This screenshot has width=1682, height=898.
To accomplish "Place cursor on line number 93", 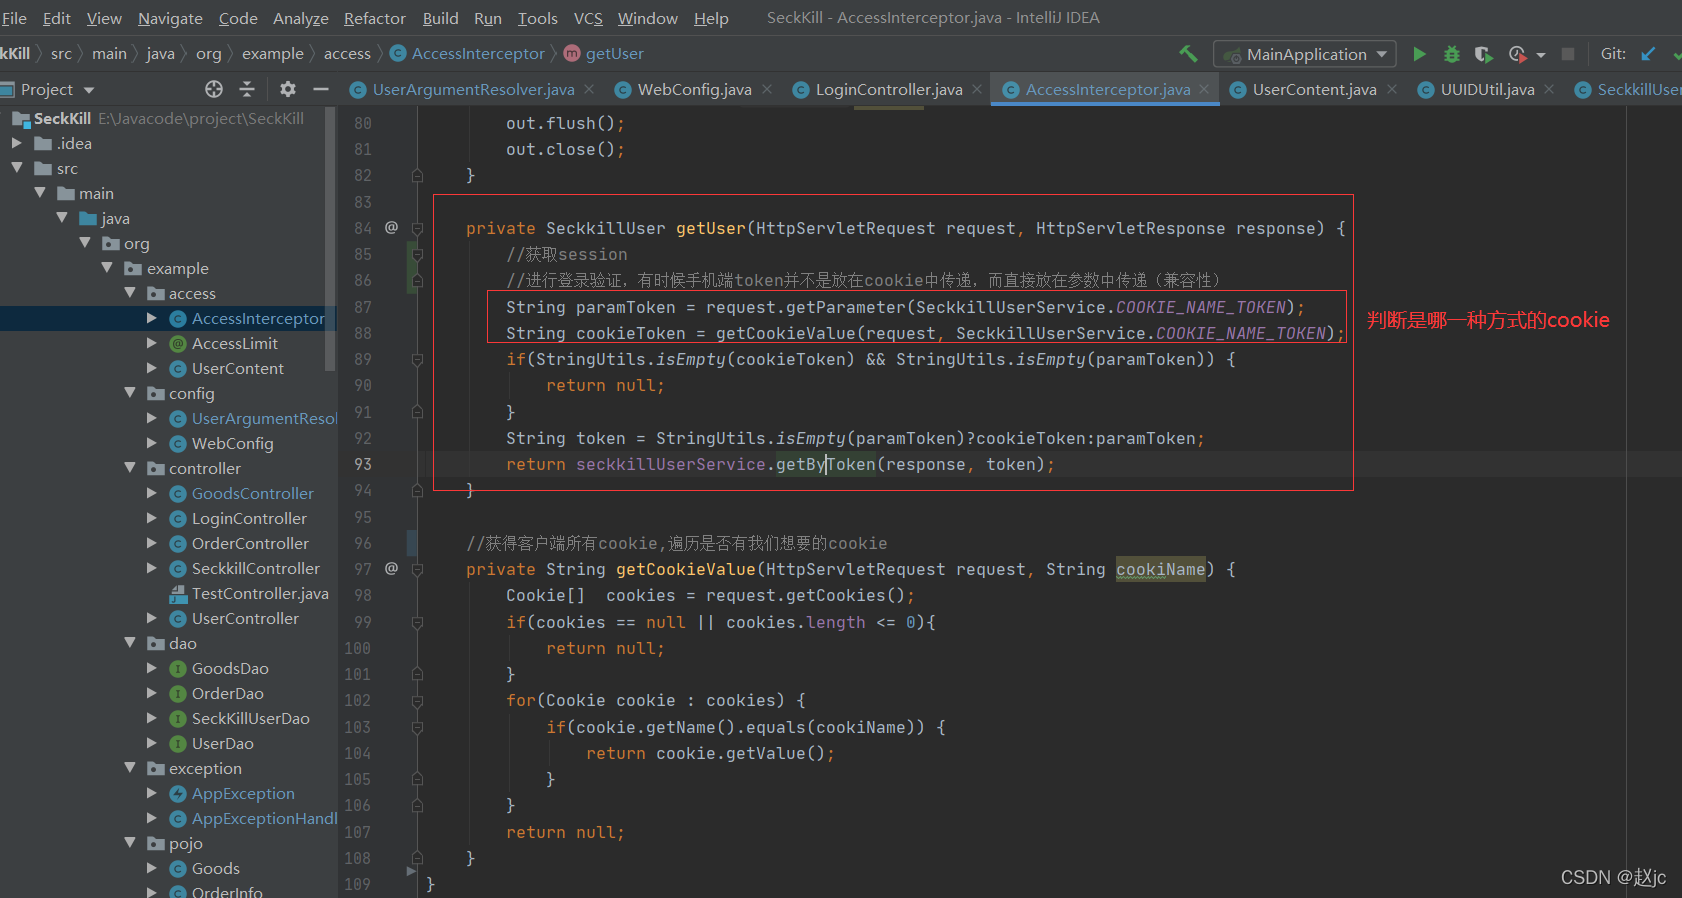I will click(x=362, y=464).
